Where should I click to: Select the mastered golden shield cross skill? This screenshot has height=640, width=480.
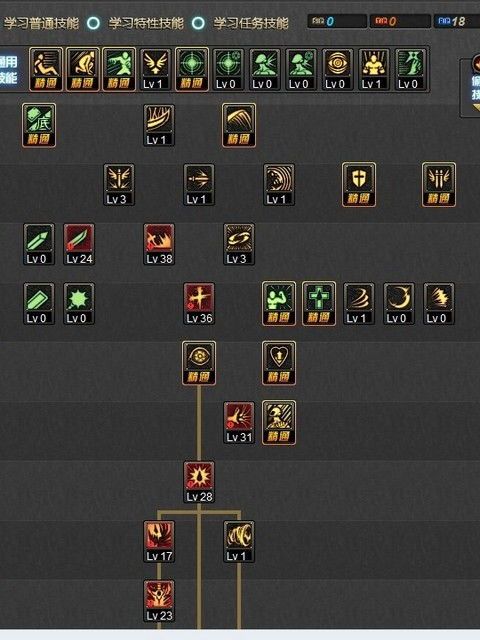pos(359,184)
